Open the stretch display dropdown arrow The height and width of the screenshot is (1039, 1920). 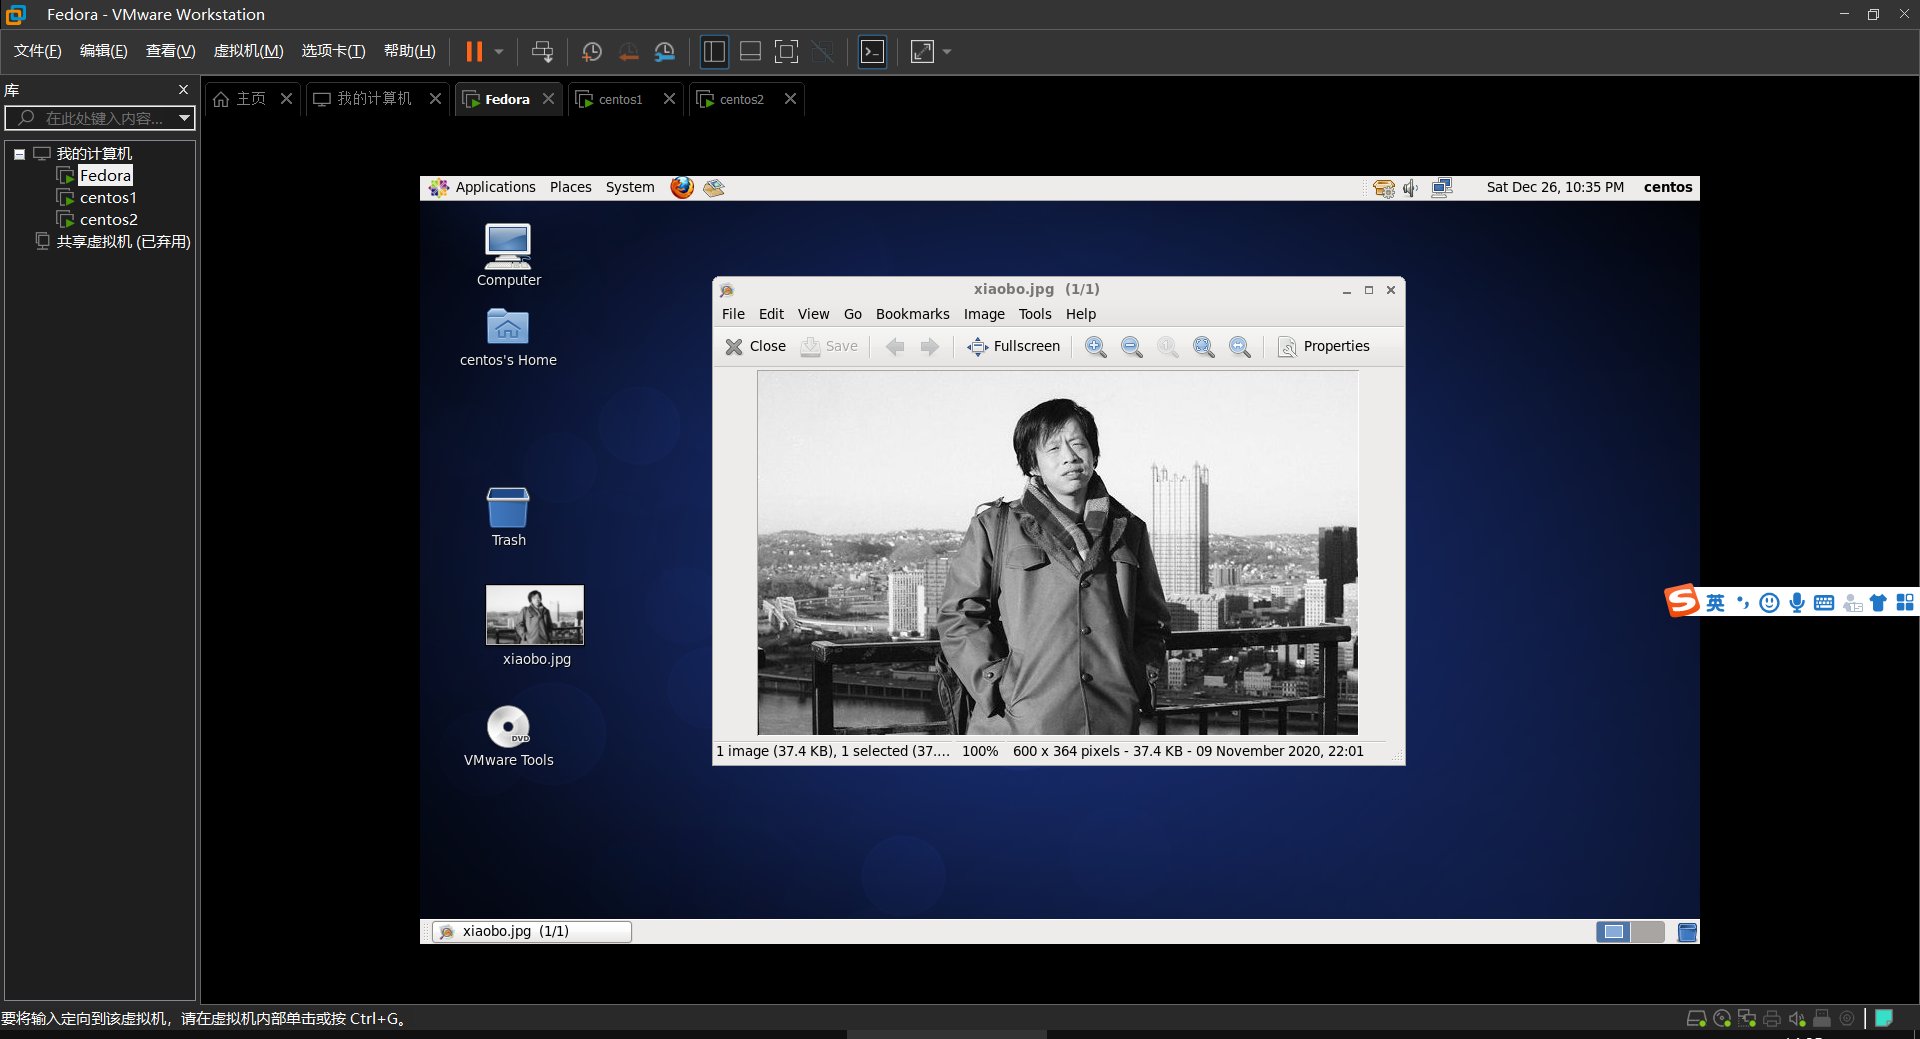(947, 51)
